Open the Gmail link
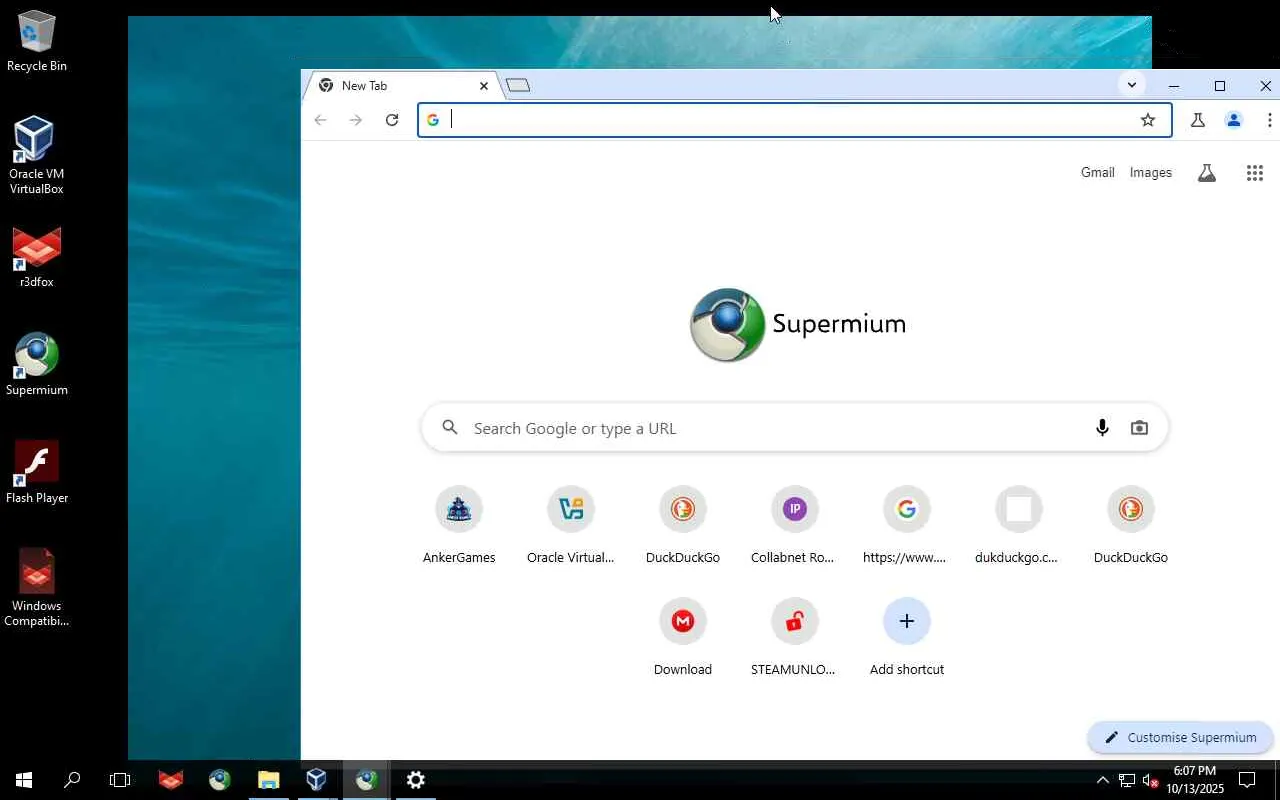The height and width of the screenshot is (800, 1280). coord(1097,173)
